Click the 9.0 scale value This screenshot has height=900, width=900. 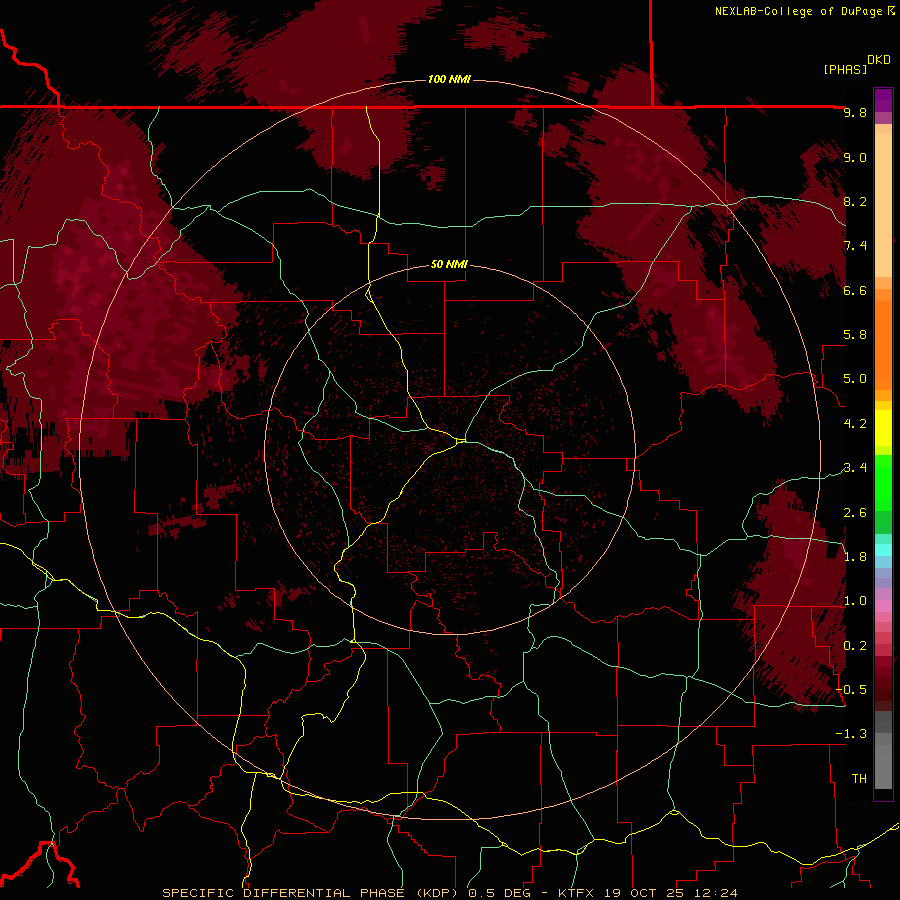click(x=855, y=157)
